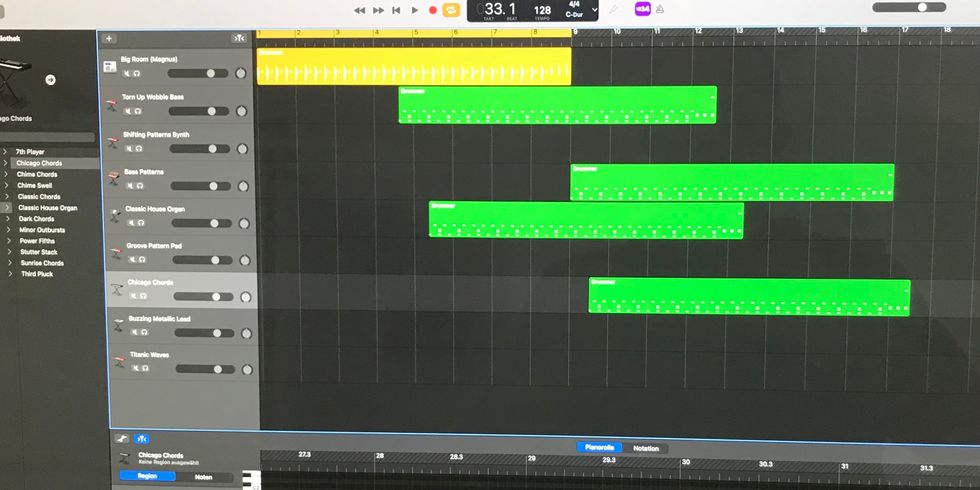Mute the Torn Up Wobble Bass track
Viewport: 980px width, 490px height.
[x=128, y=111]
